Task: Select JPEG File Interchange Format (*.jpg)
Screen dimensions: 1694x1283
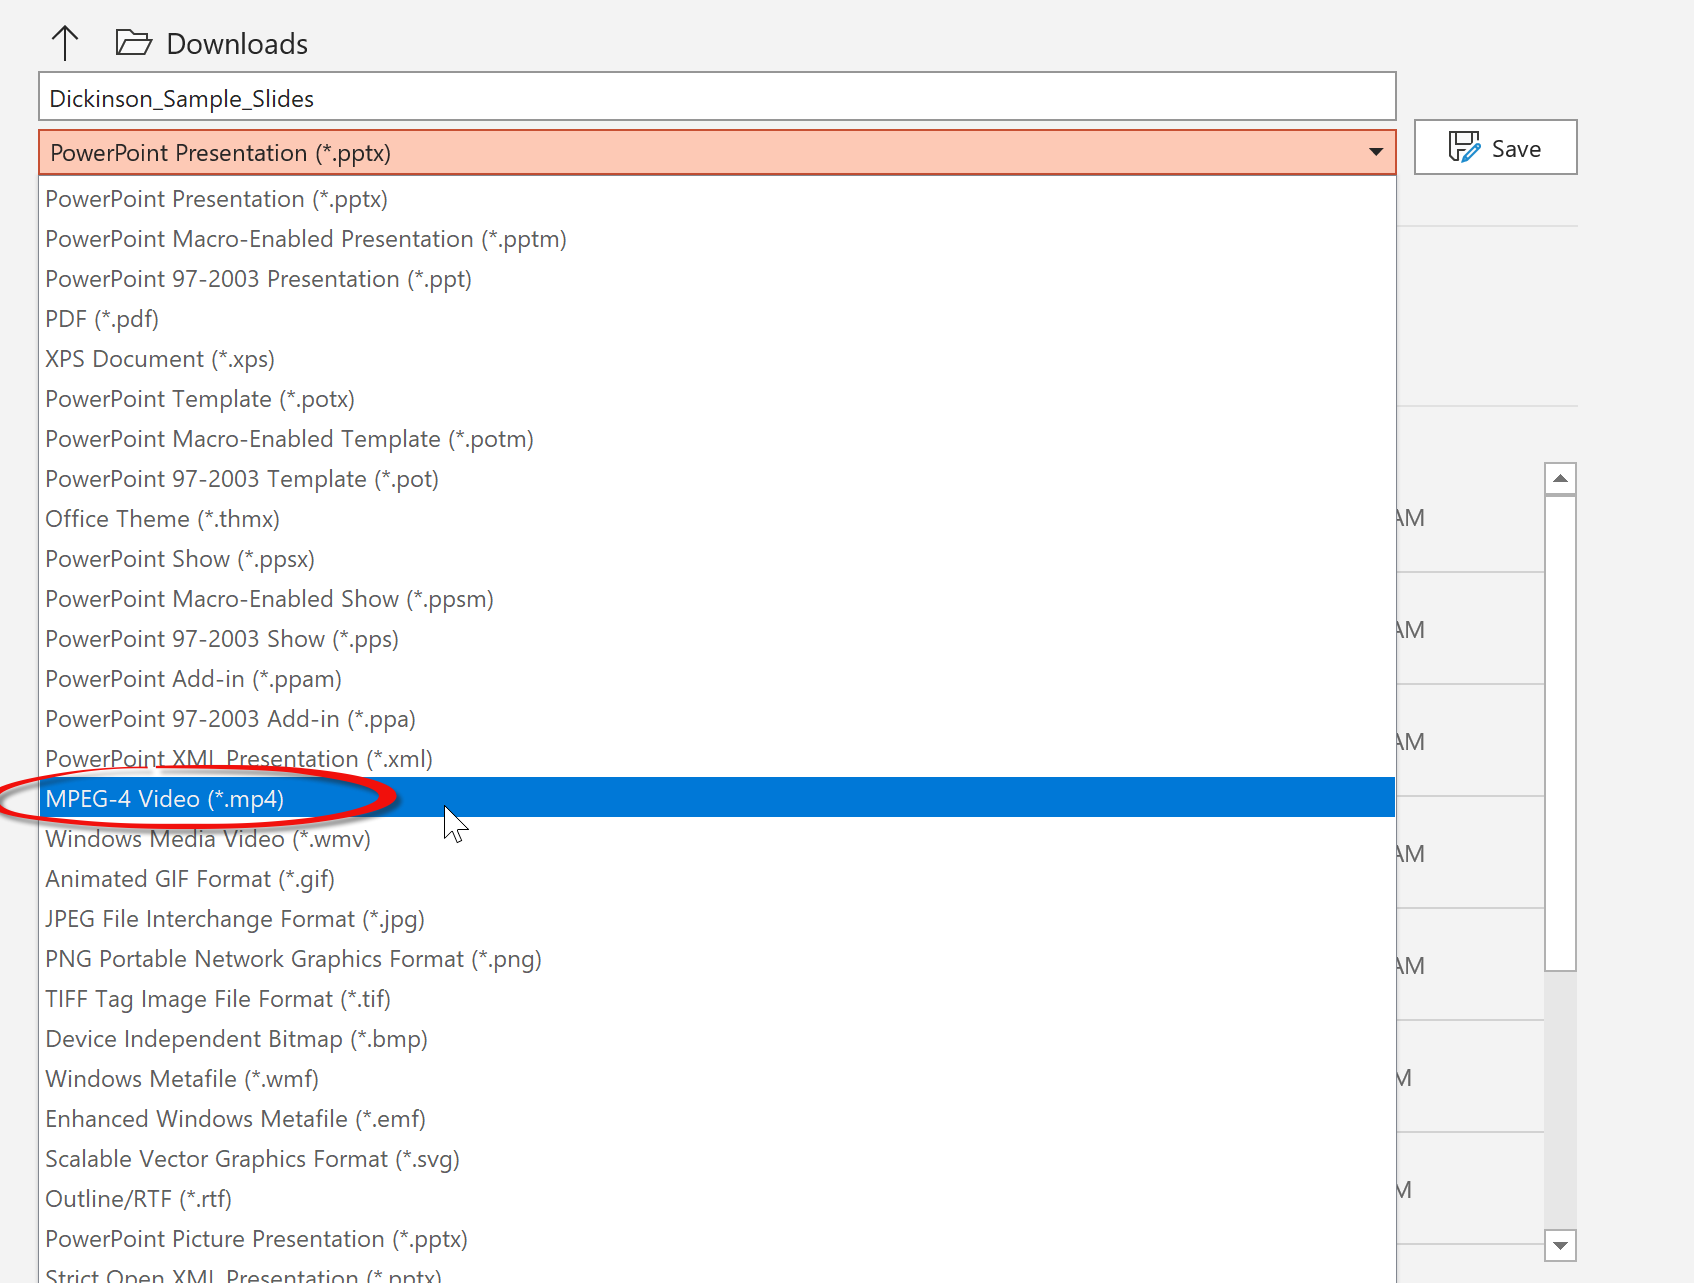Action: pos(717,919)
